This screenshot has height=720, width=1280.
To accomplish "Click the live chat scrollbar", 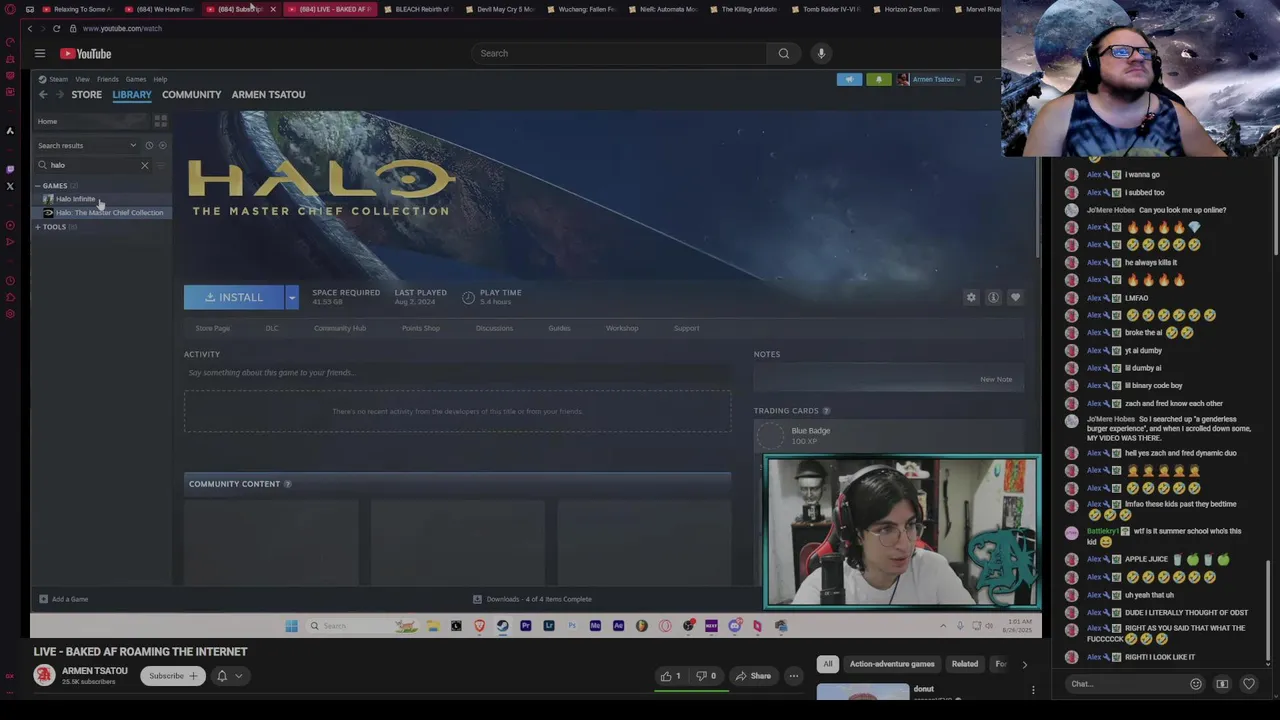I will tap(1268, 610).
